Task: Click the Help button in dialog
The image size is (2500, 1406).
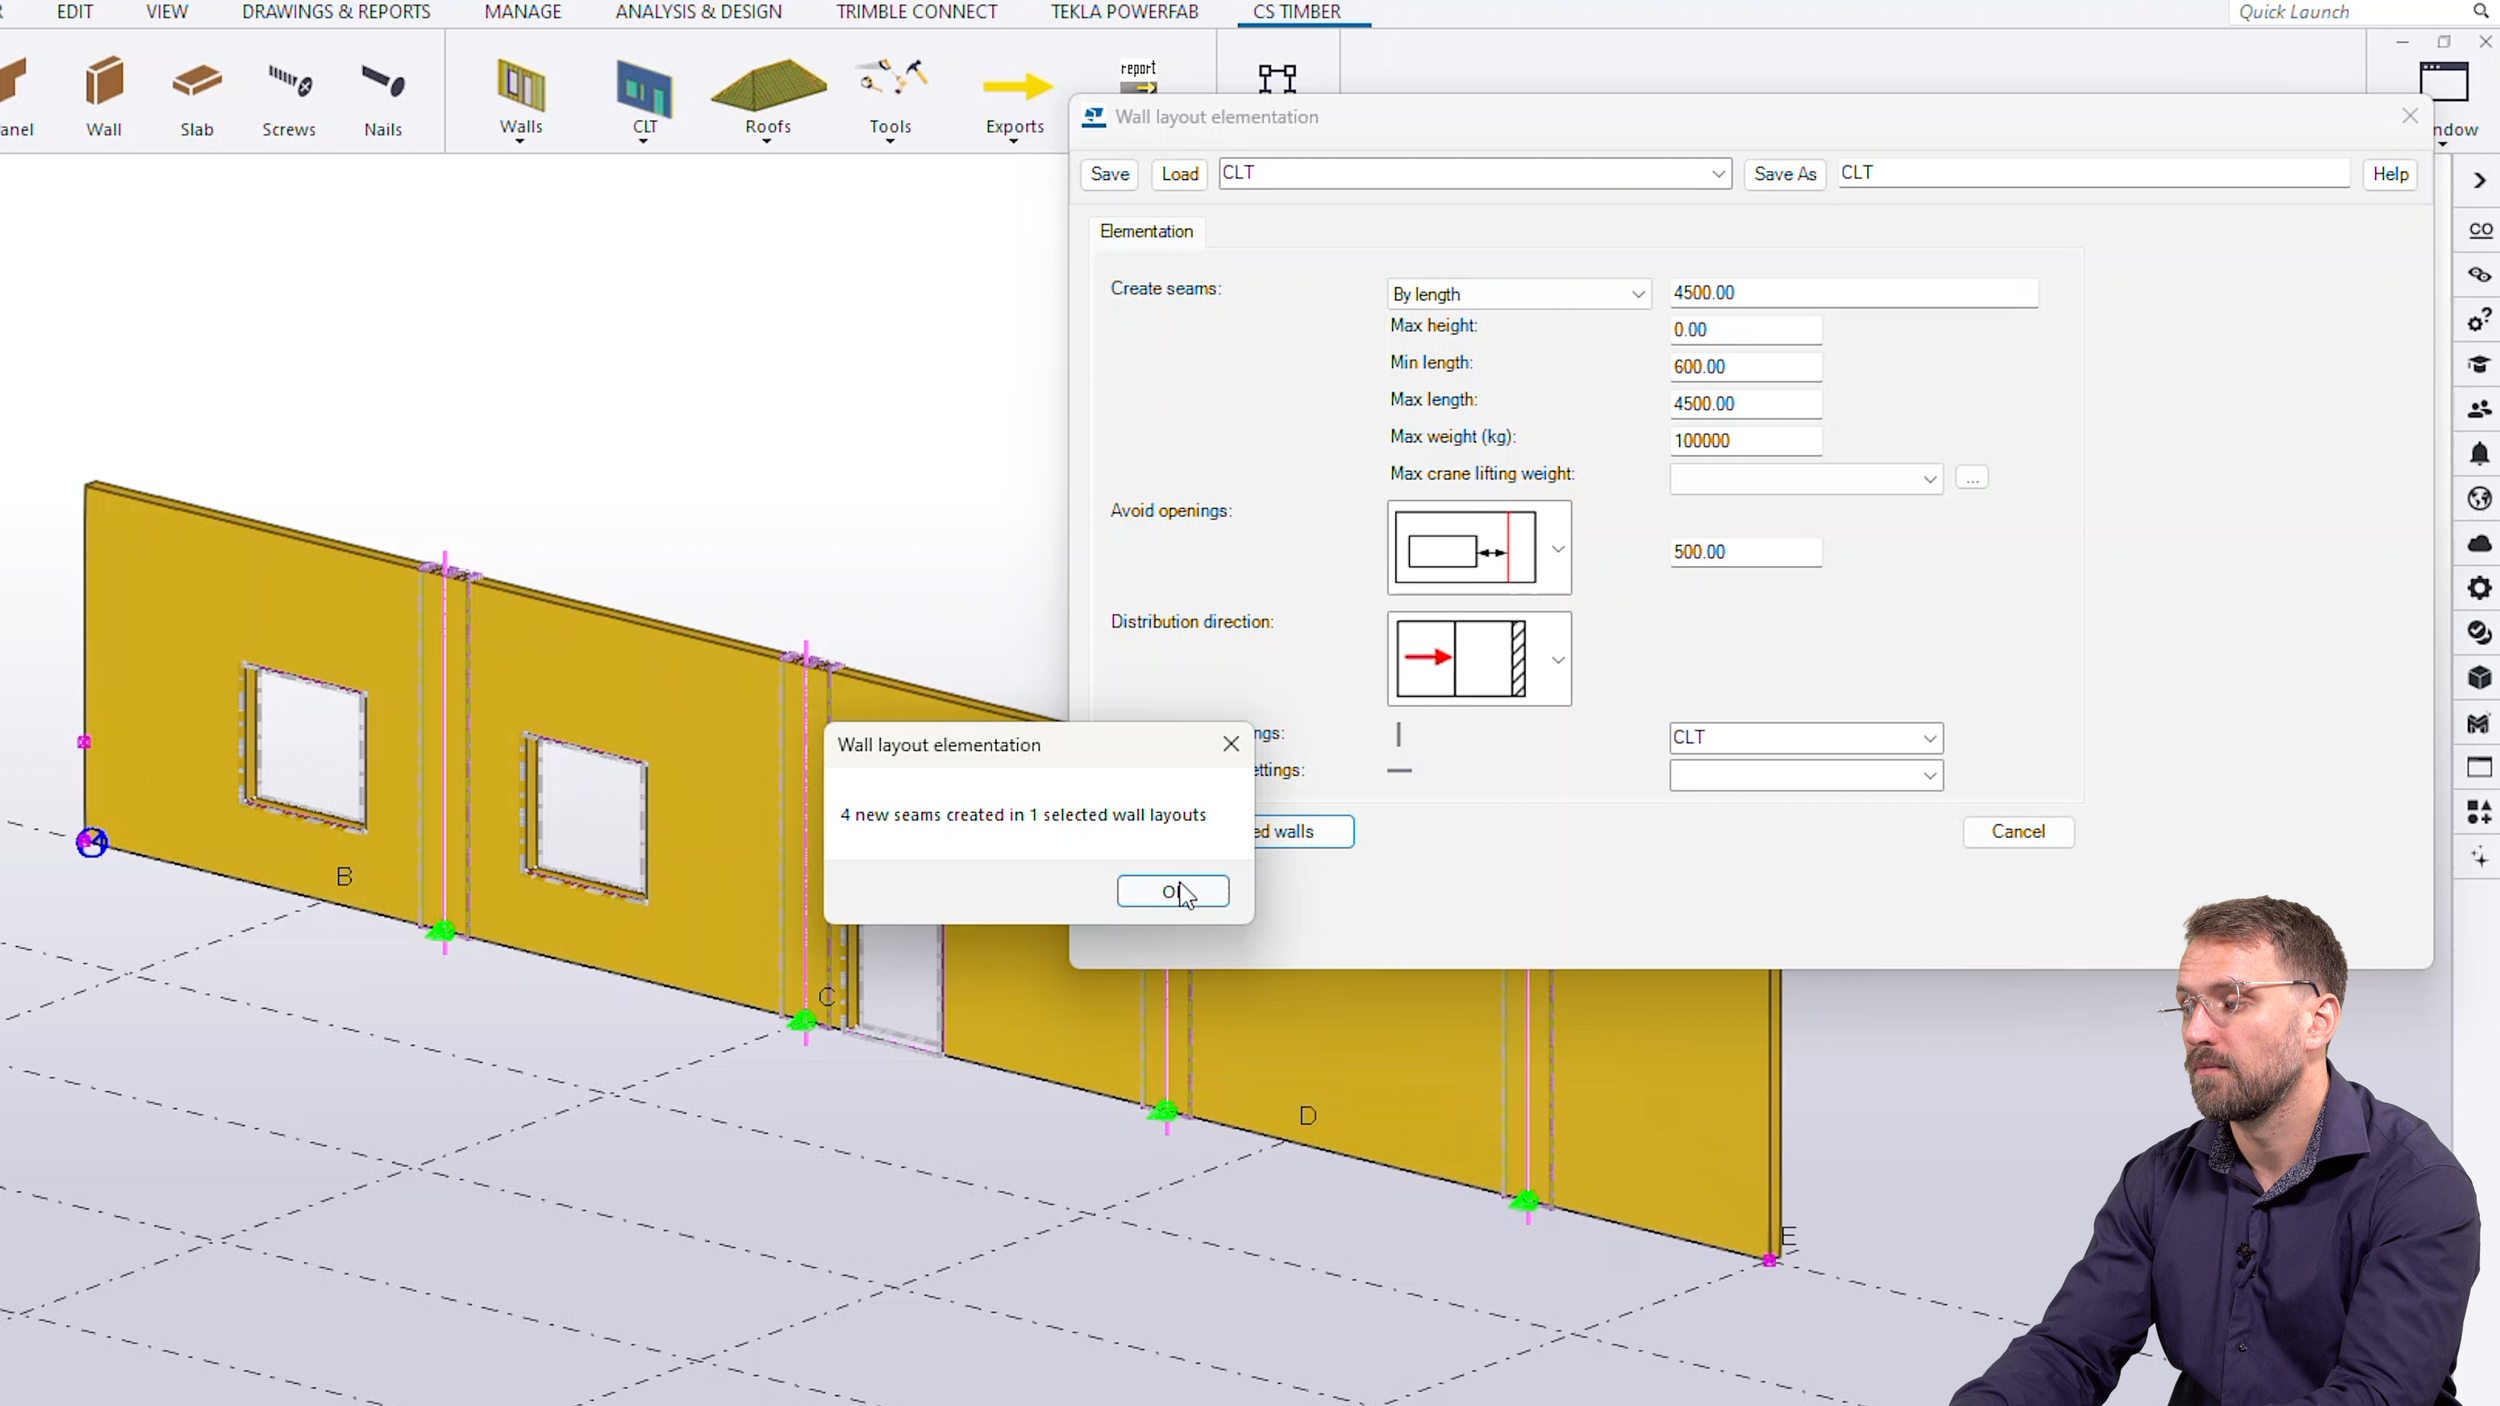Action: [x=2390, y=174]
